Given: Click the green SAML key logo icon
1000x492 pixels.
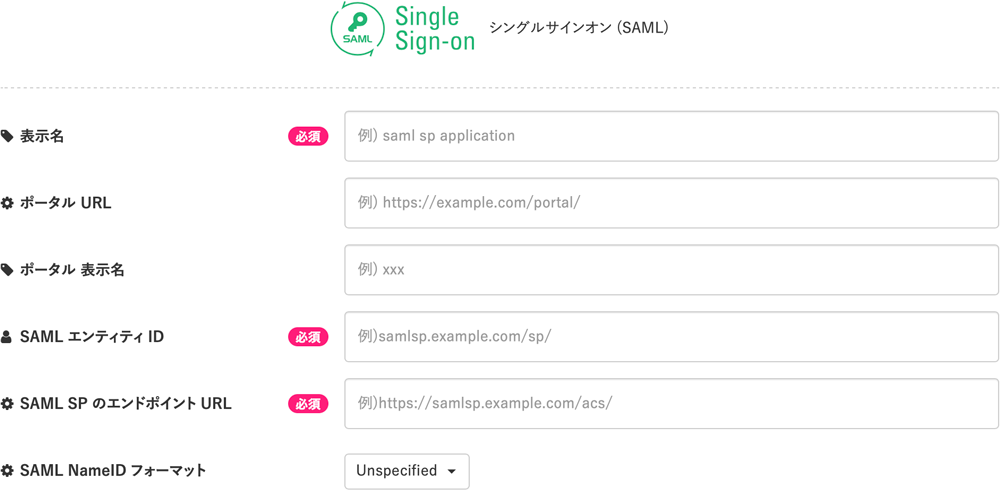Looking at the screenshot, I should coord(357,30).
